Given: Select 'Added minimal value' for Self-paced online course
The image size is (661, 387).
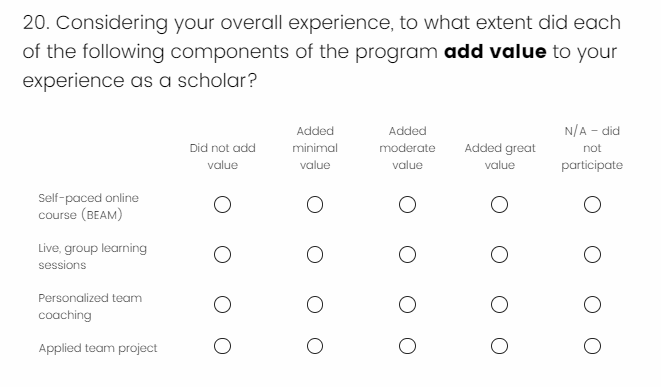Looking at the screenshot, I should (x=315, y=204).
